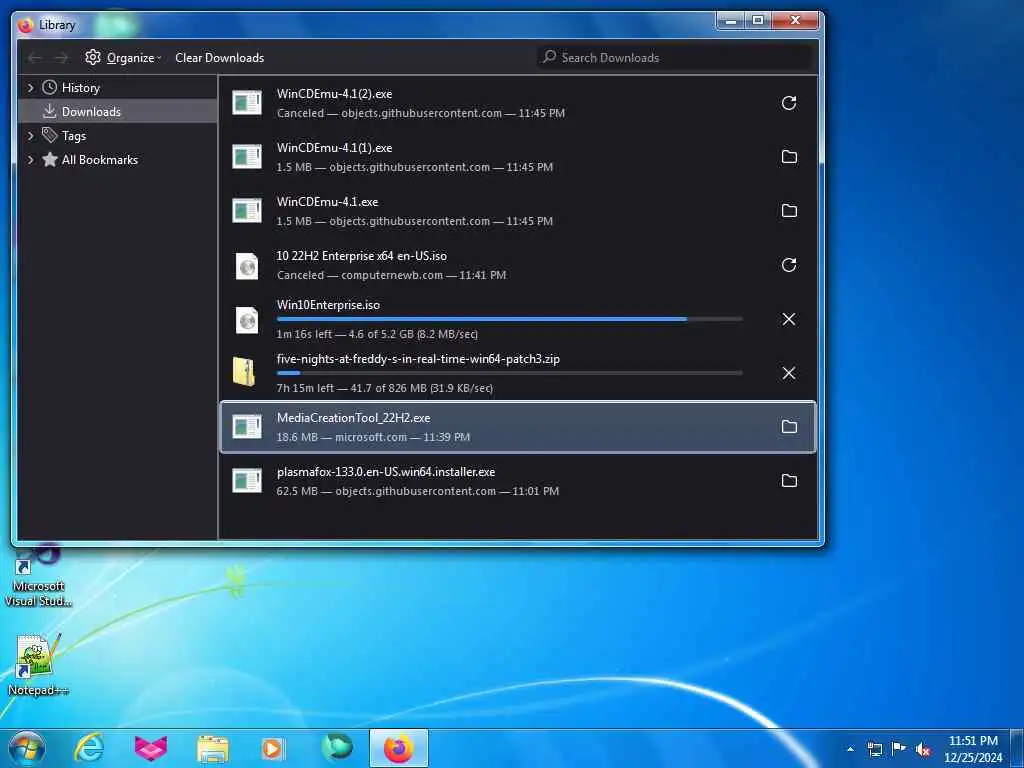
Task: Select the Microsoft Visual Studio desktop shortcut
Action: coord(38,576)
